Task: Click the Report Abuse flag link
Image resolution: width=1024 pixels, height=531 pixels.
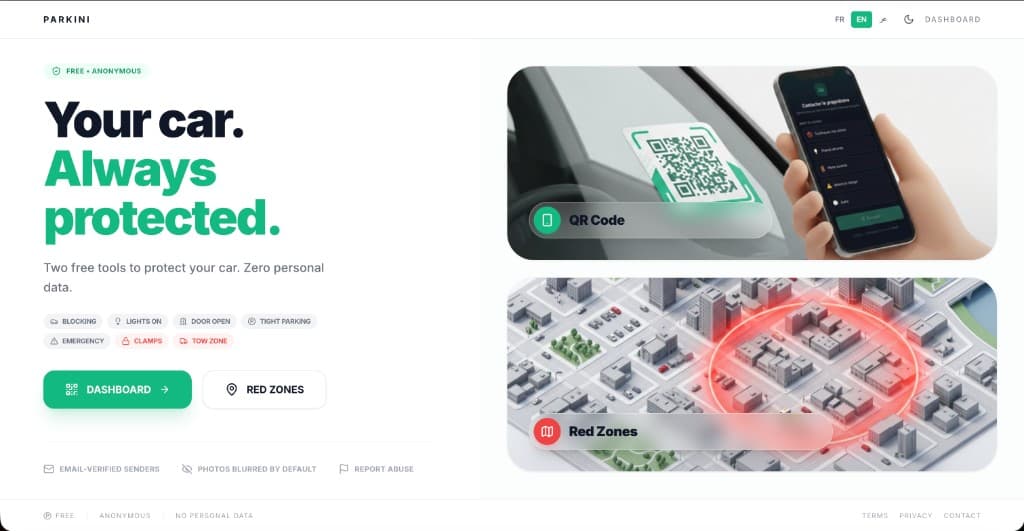Action: [x=376, y=469]
